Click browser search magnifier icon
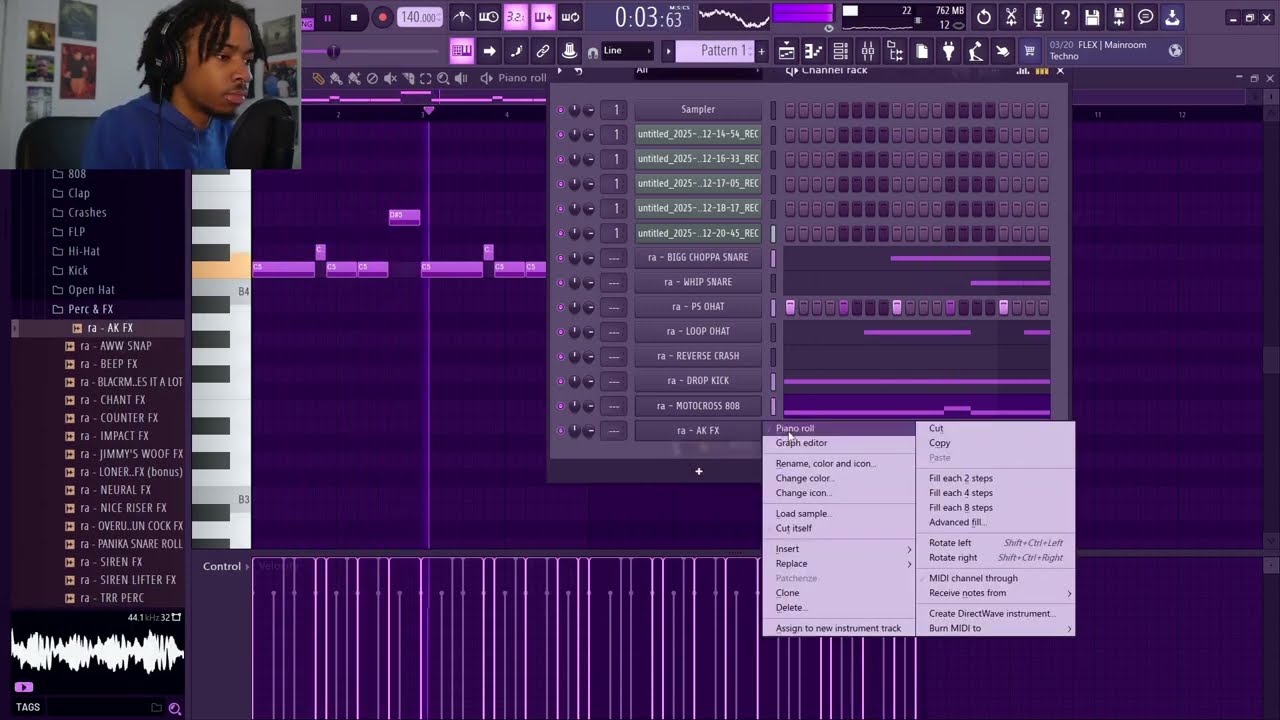This screenshot has width=1280, height=720. pyautogui.click(x=175, y=708)
